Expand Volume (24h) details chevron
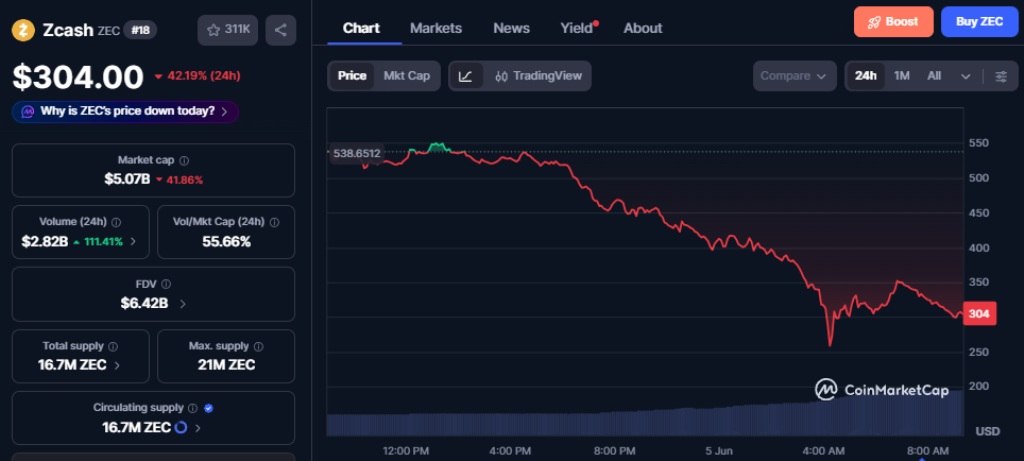1024x461 pixels. [x=133, y=242]
